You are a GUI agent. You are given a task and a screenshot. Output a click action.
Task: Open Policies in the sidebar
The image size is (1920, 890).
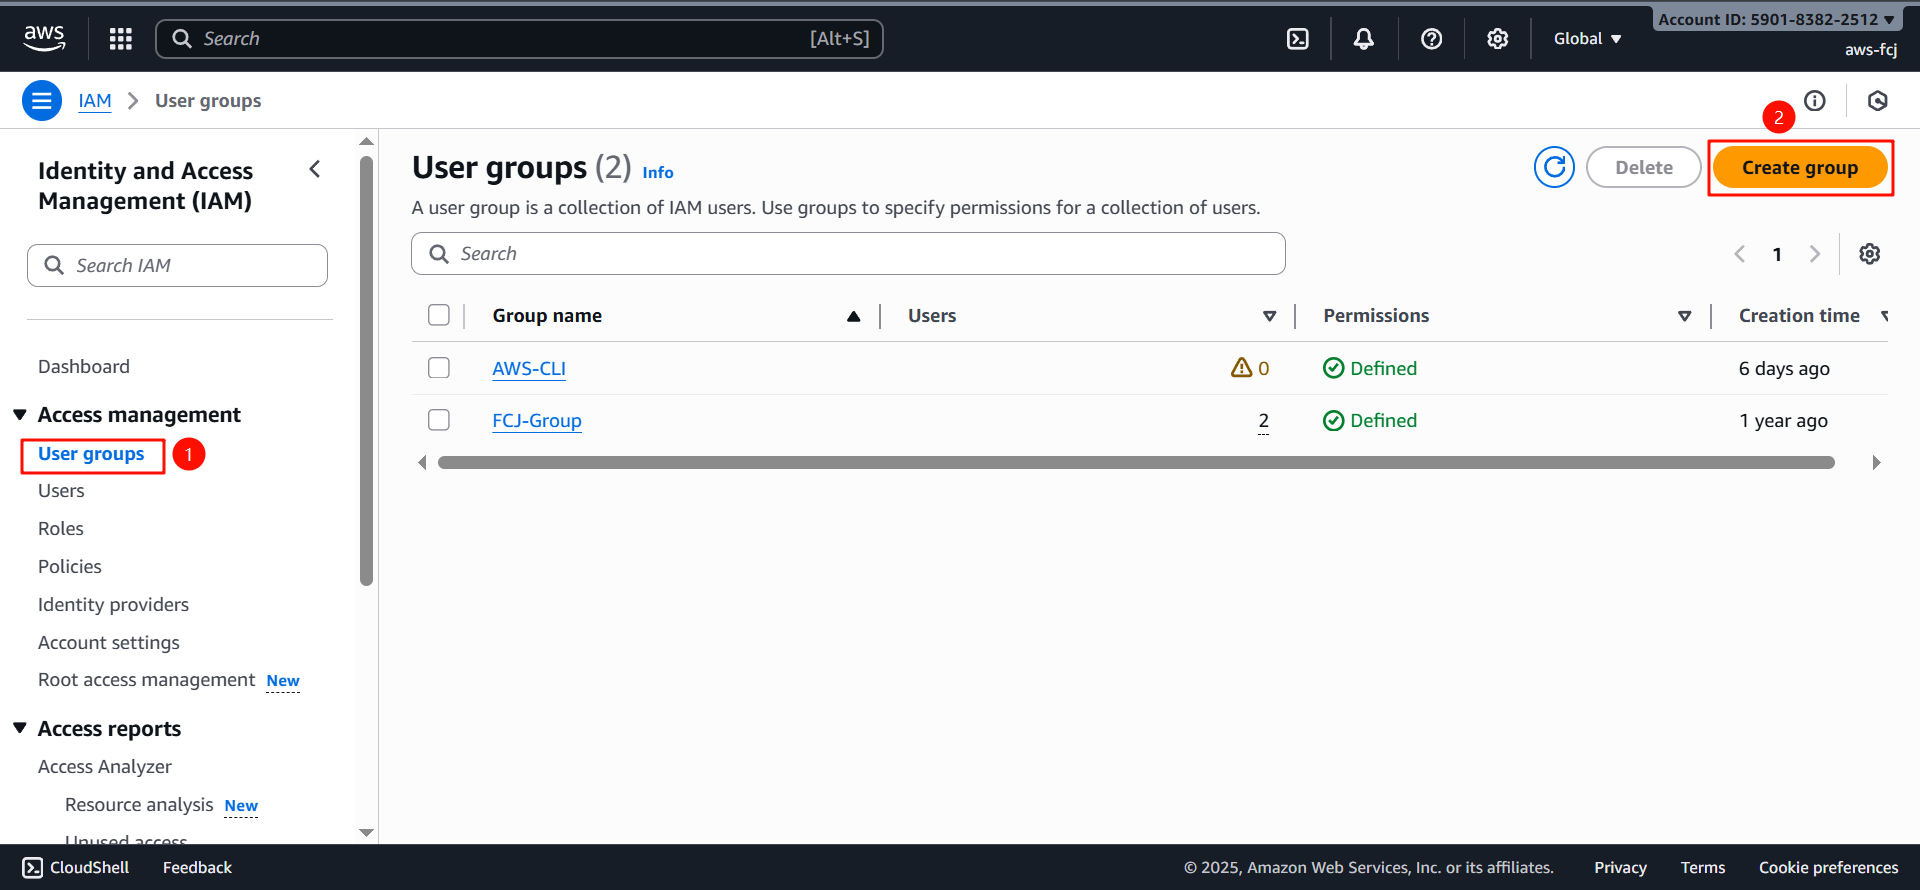tap(70, 566)
